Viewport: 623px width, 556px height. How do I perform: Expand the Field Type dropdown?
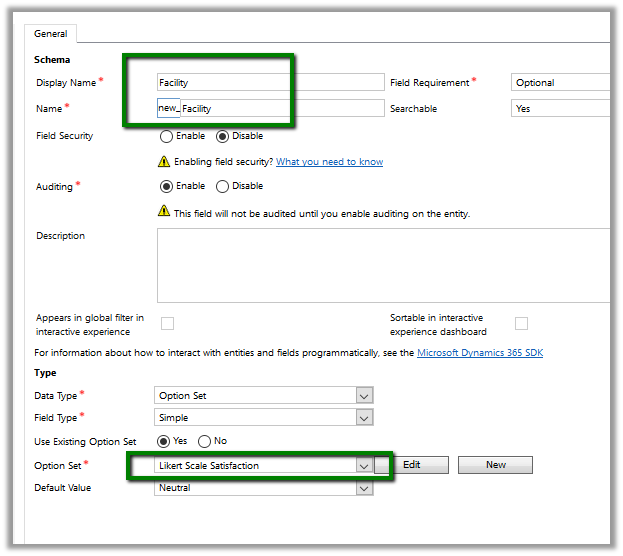tap(264, 418)
